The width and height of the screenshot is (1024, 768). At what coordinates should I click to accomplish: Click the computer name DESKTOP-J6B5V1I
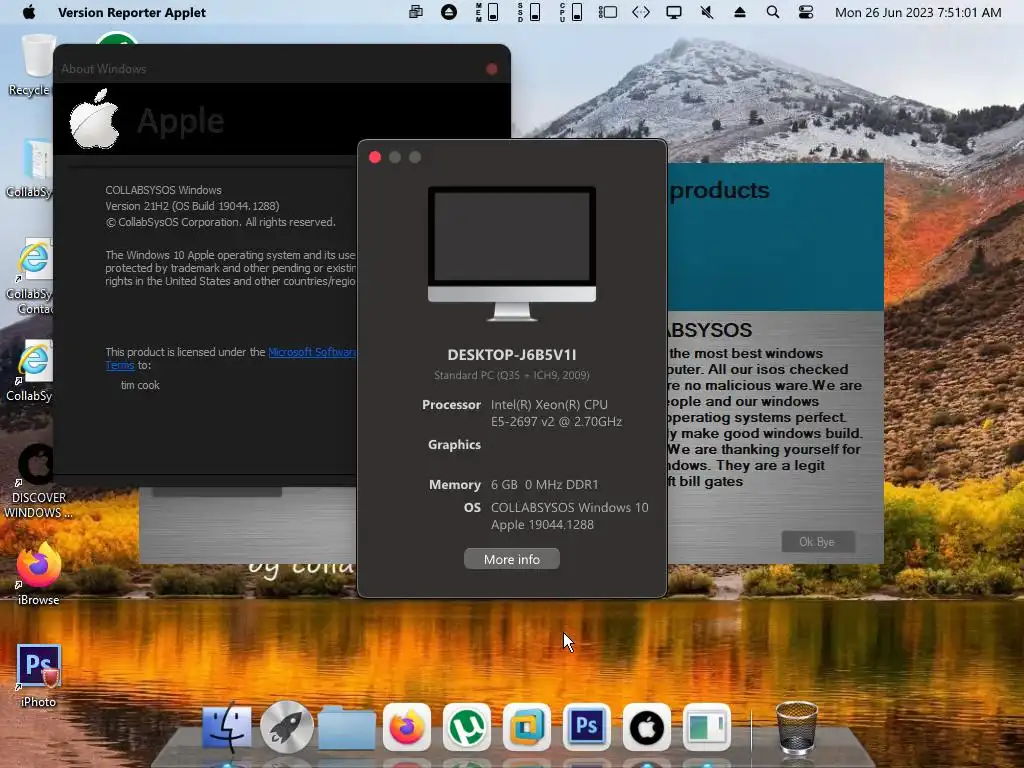point(511,355)
